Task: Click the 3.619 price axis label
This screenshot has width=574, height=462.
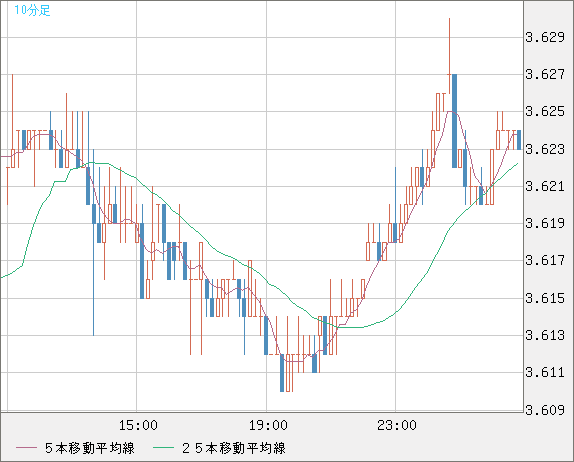Action: tap(545, 223)
